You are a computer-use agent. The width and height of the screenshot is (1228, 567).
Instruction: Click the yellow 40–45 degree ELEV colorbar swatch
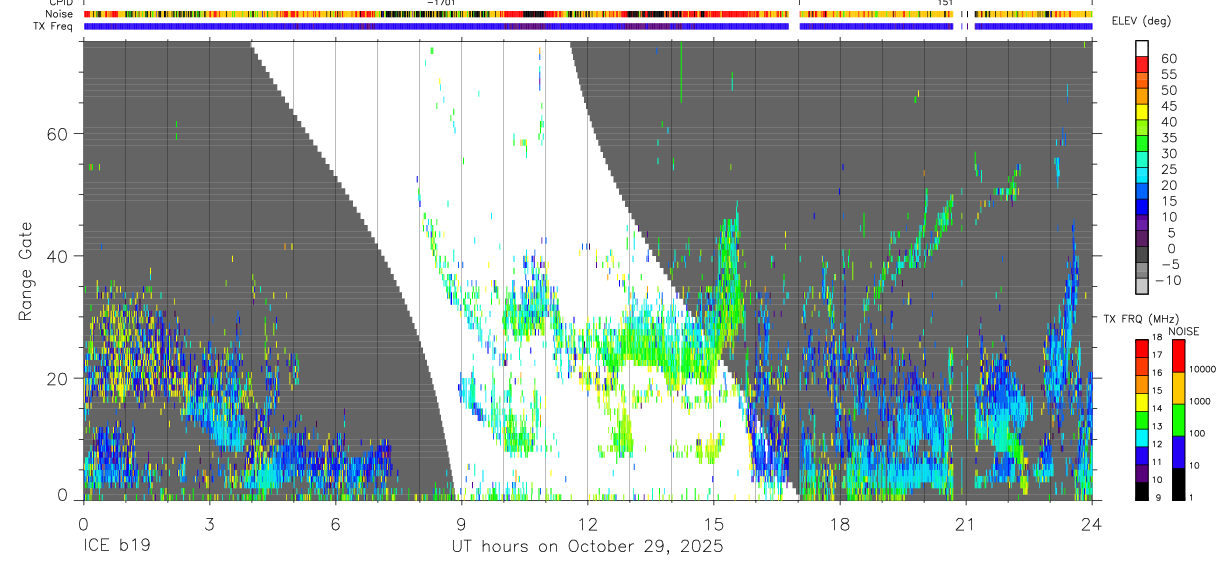pos(1143,113)
